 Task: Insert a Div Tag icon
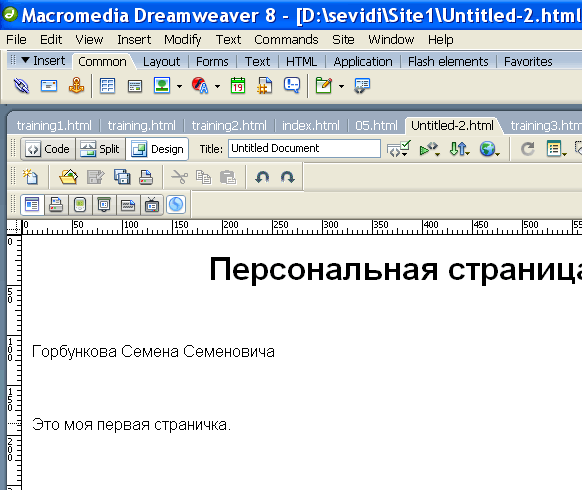(135, 86)
